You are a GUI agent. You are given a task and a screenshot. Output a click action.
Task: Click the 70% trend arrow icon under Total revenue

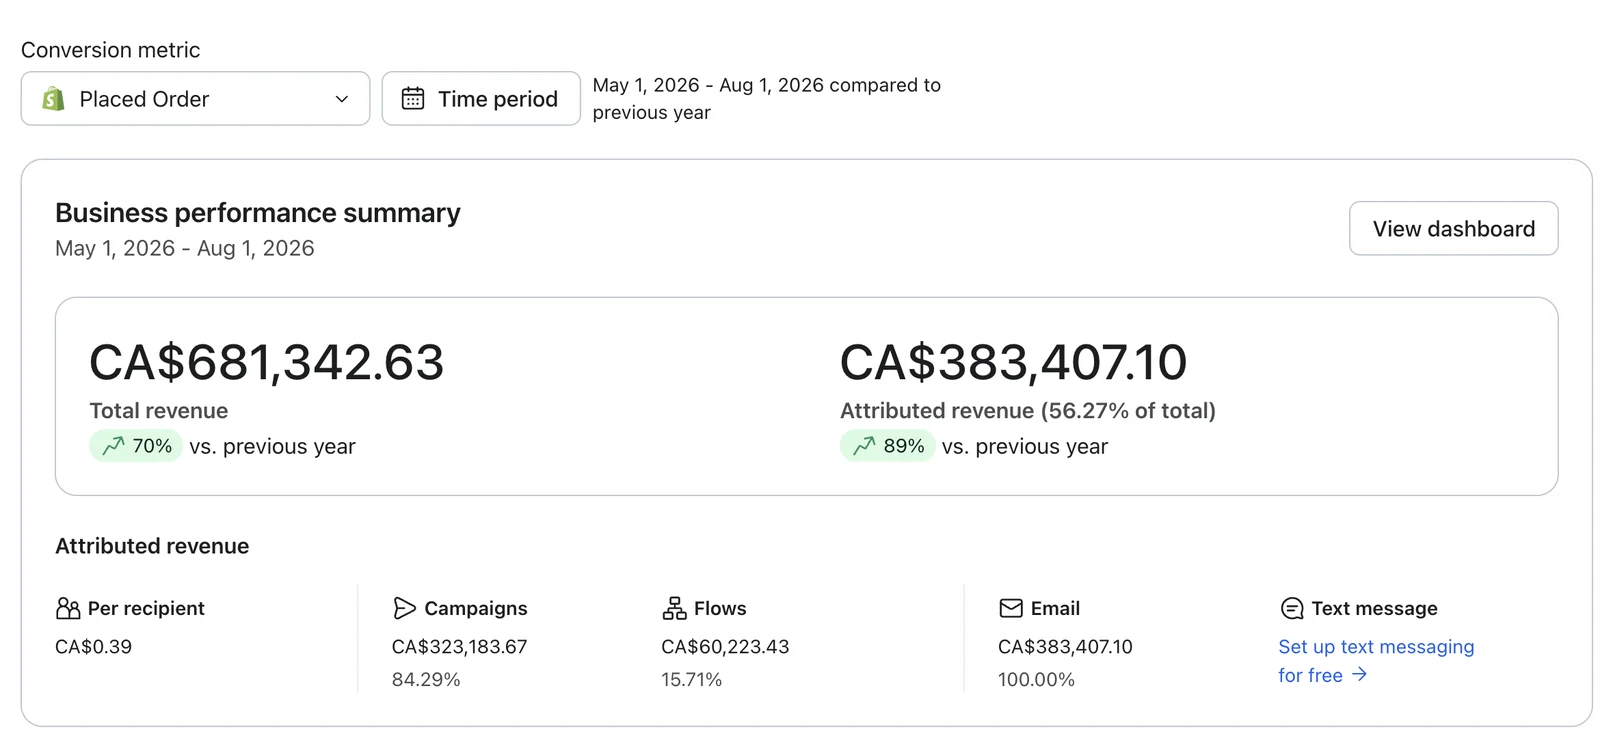tap(114, 445)
